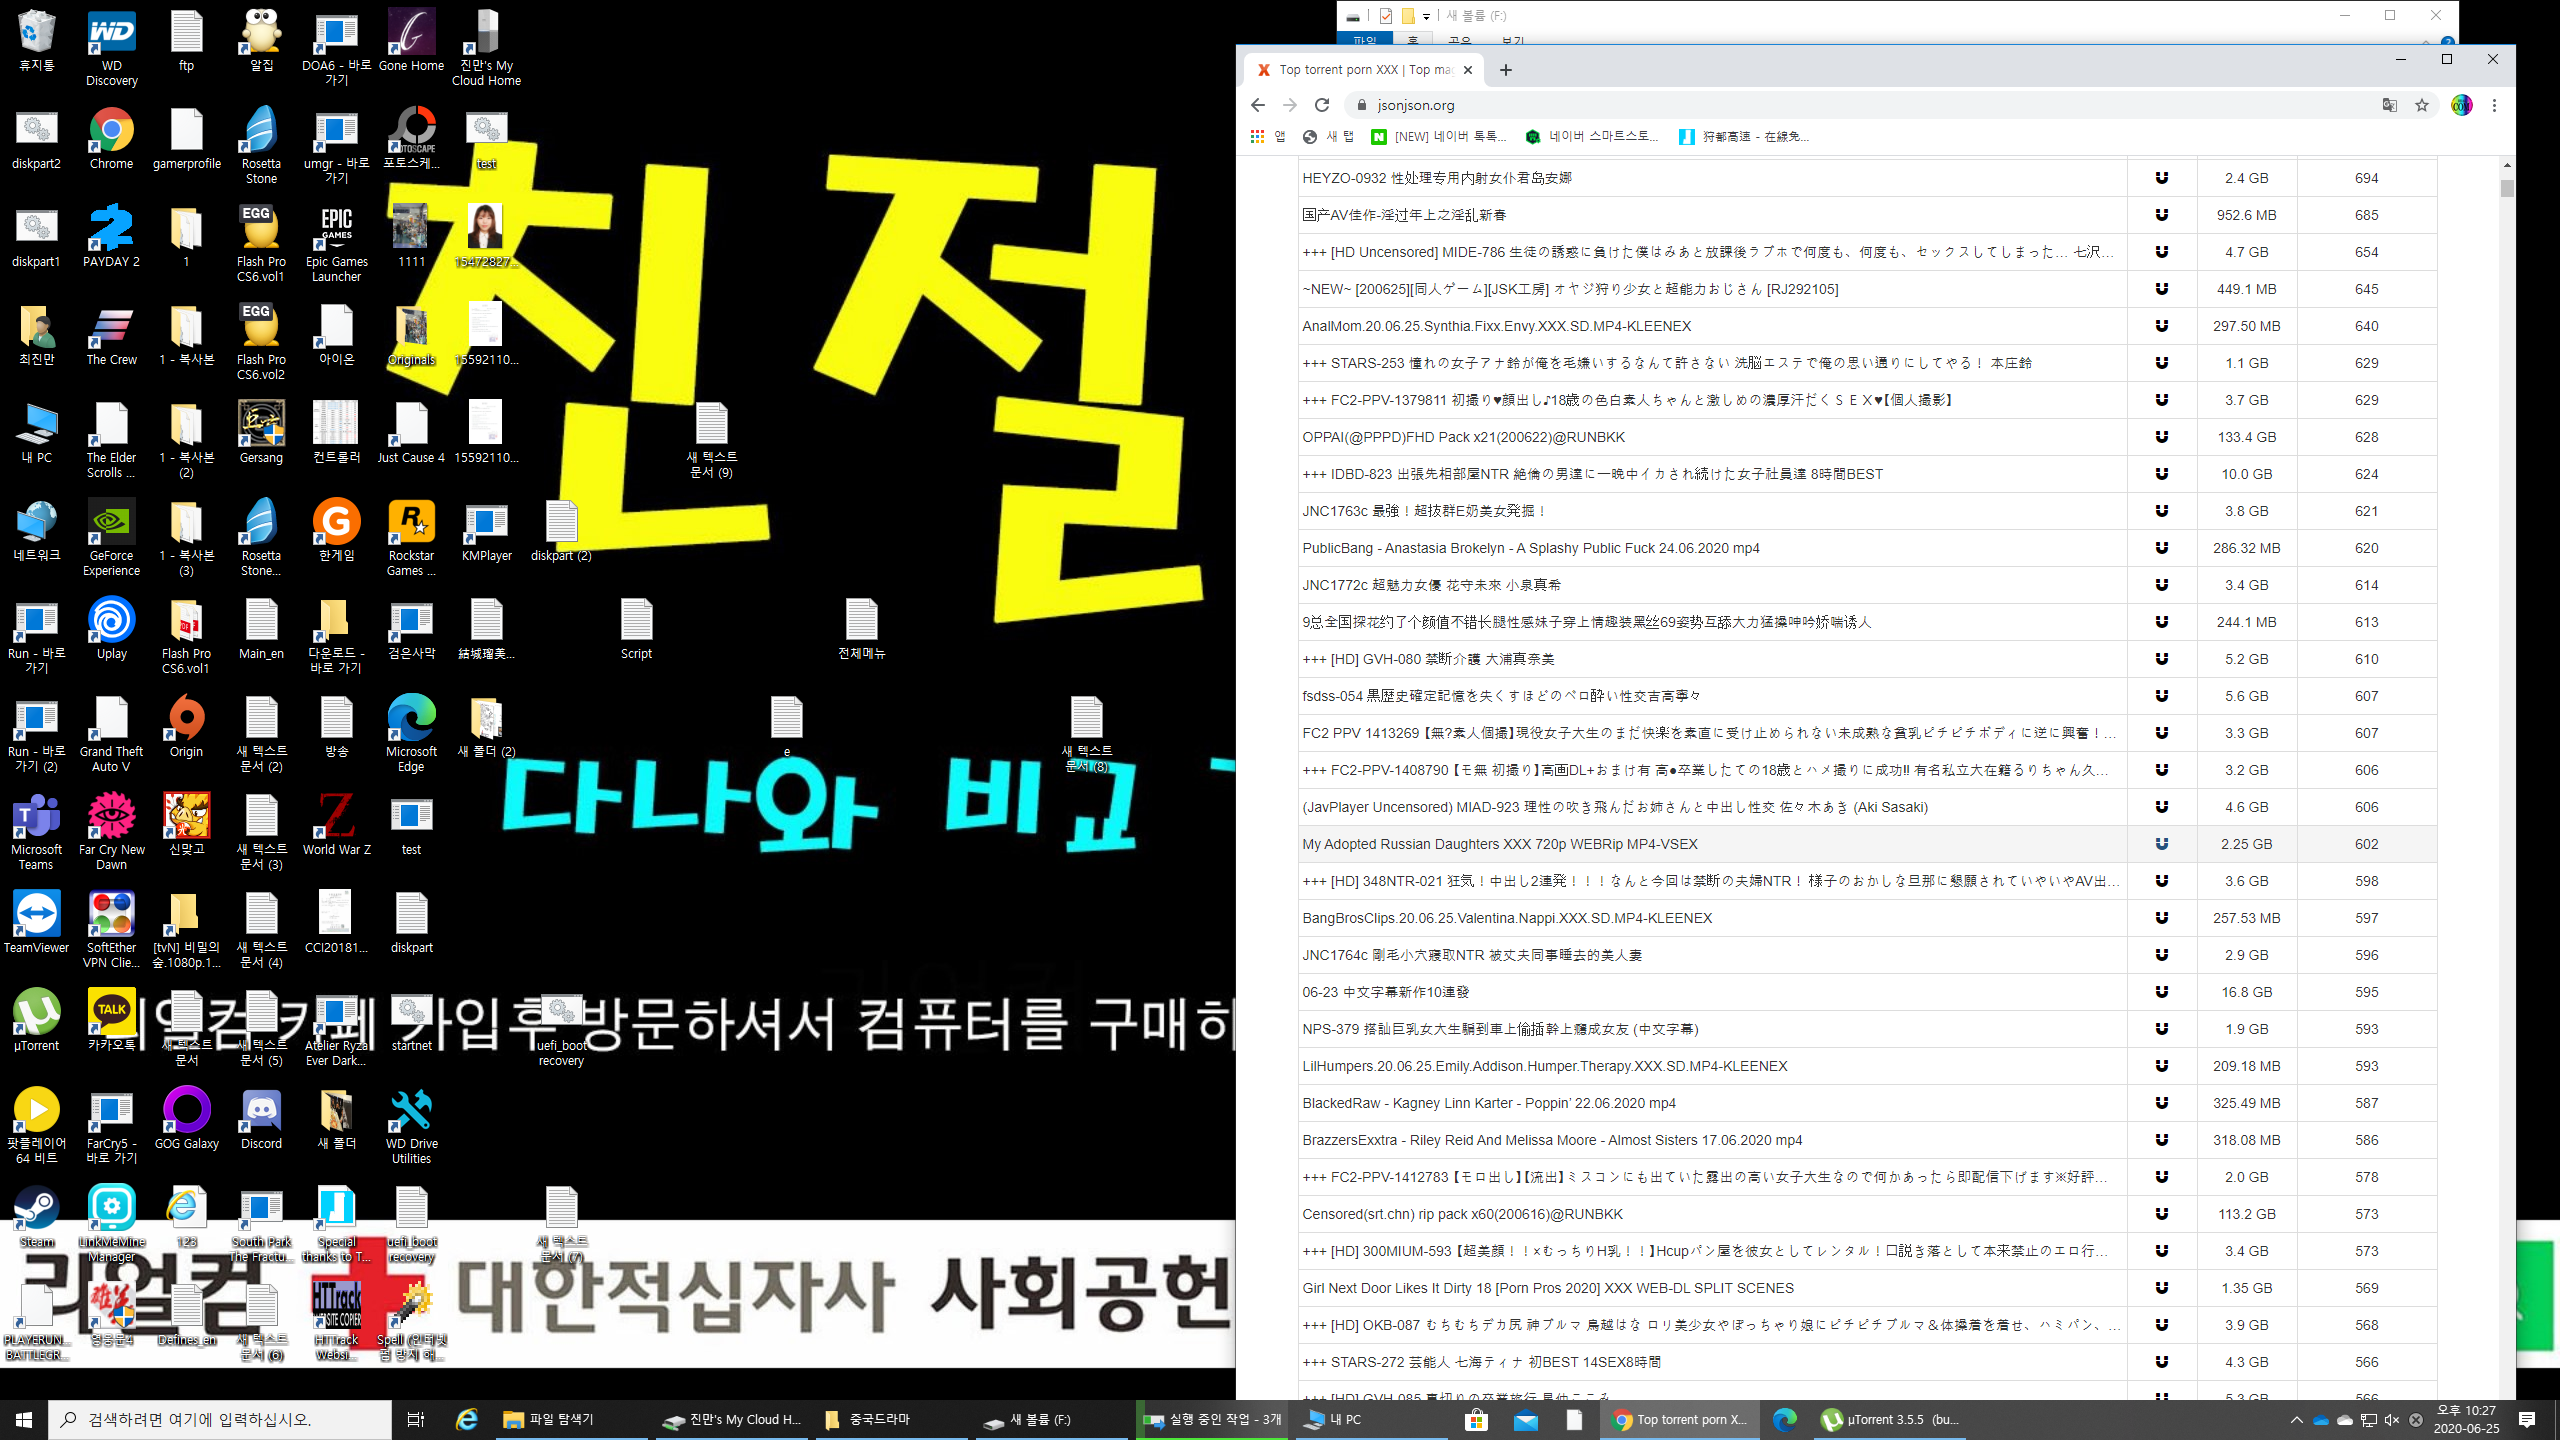Select the Gone Home desktop shortcut
The height and width of the screenshot is (1440, 2560).
click(411, 41)
